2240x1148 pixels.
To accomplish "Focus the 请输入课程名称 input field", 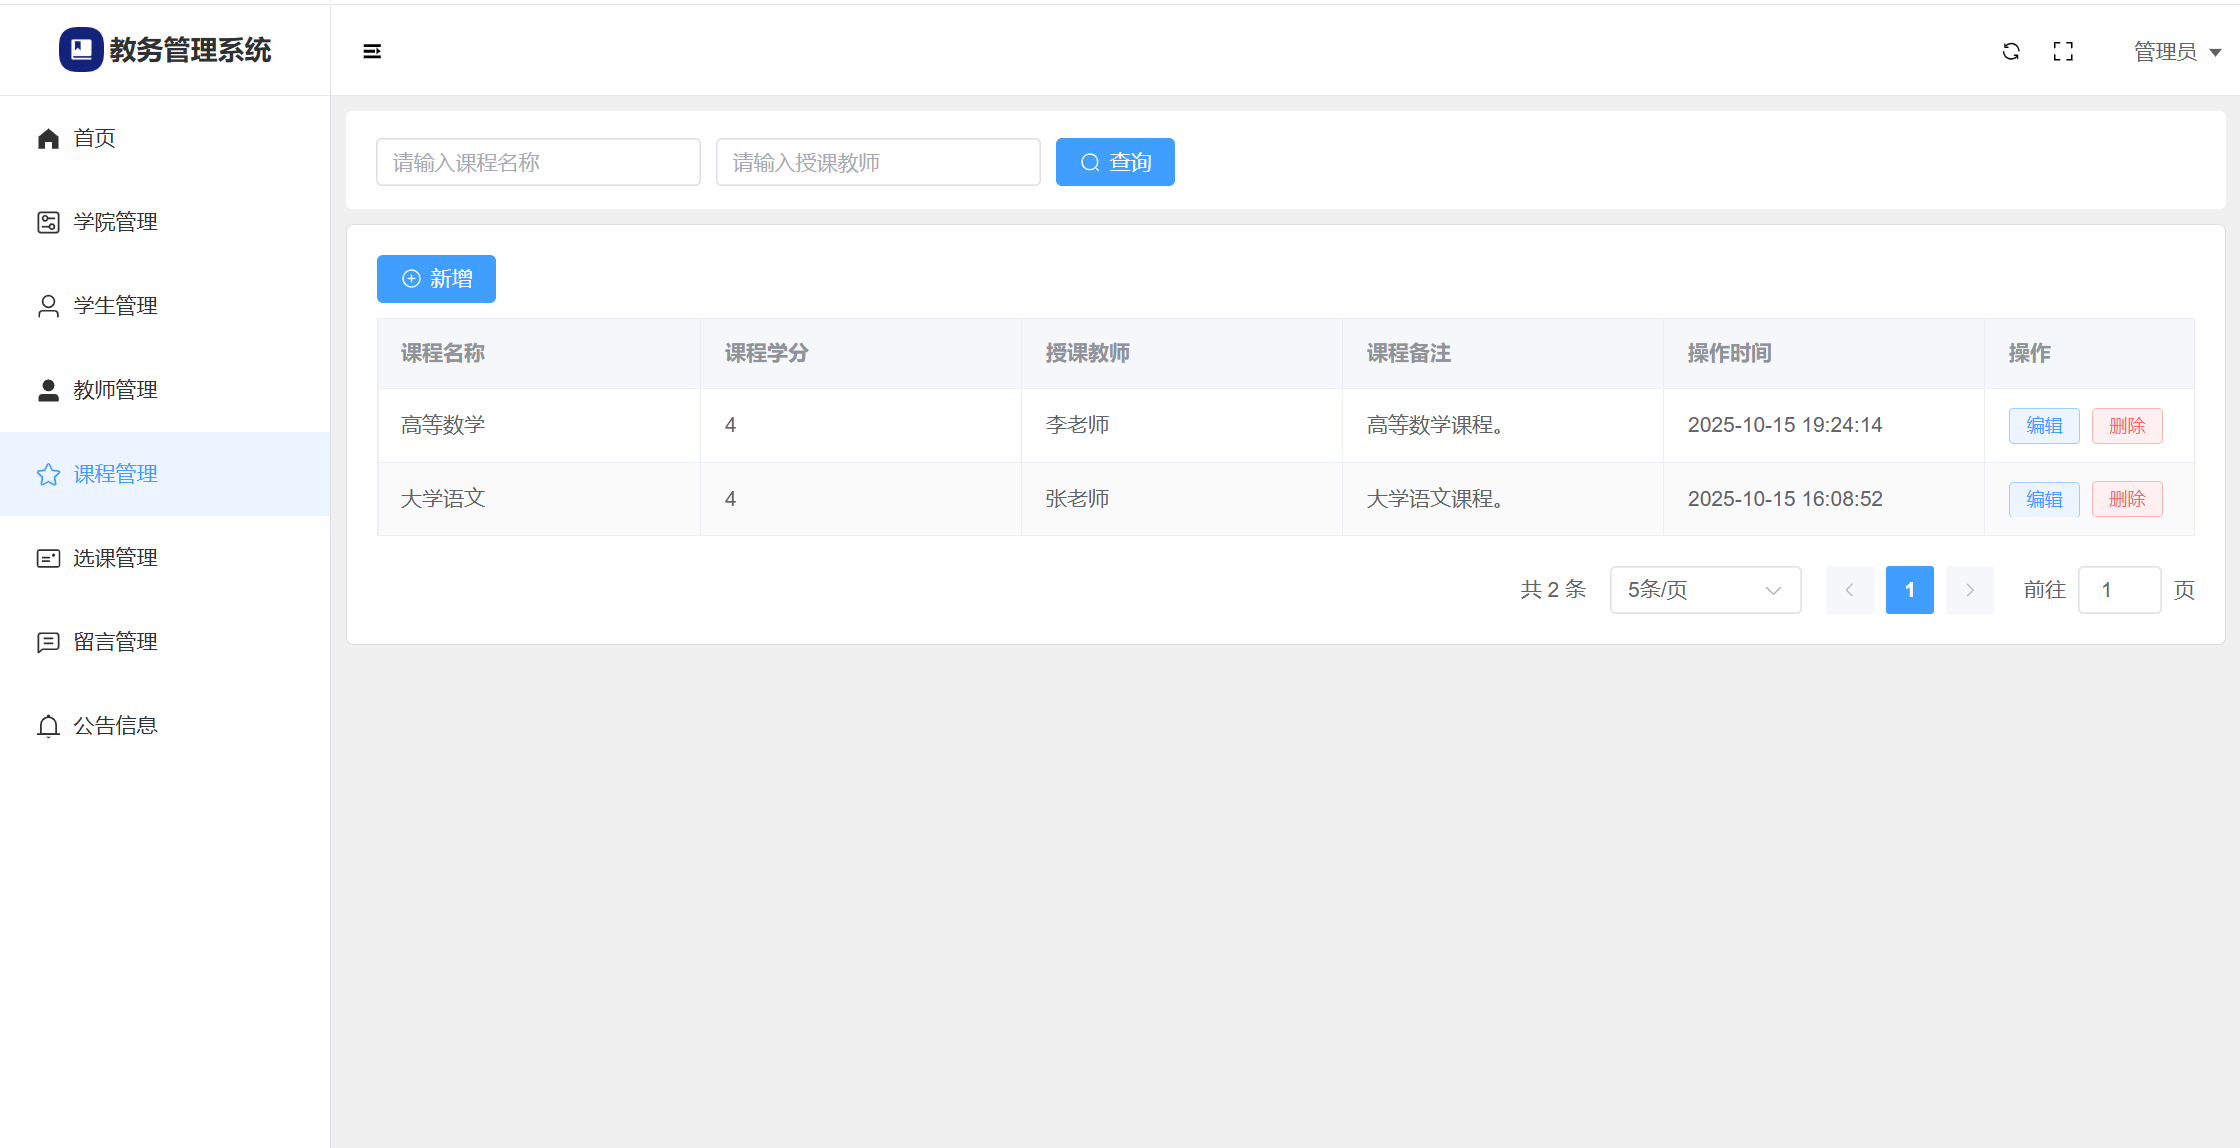I will pyautogui.click(x=538, y=162).
